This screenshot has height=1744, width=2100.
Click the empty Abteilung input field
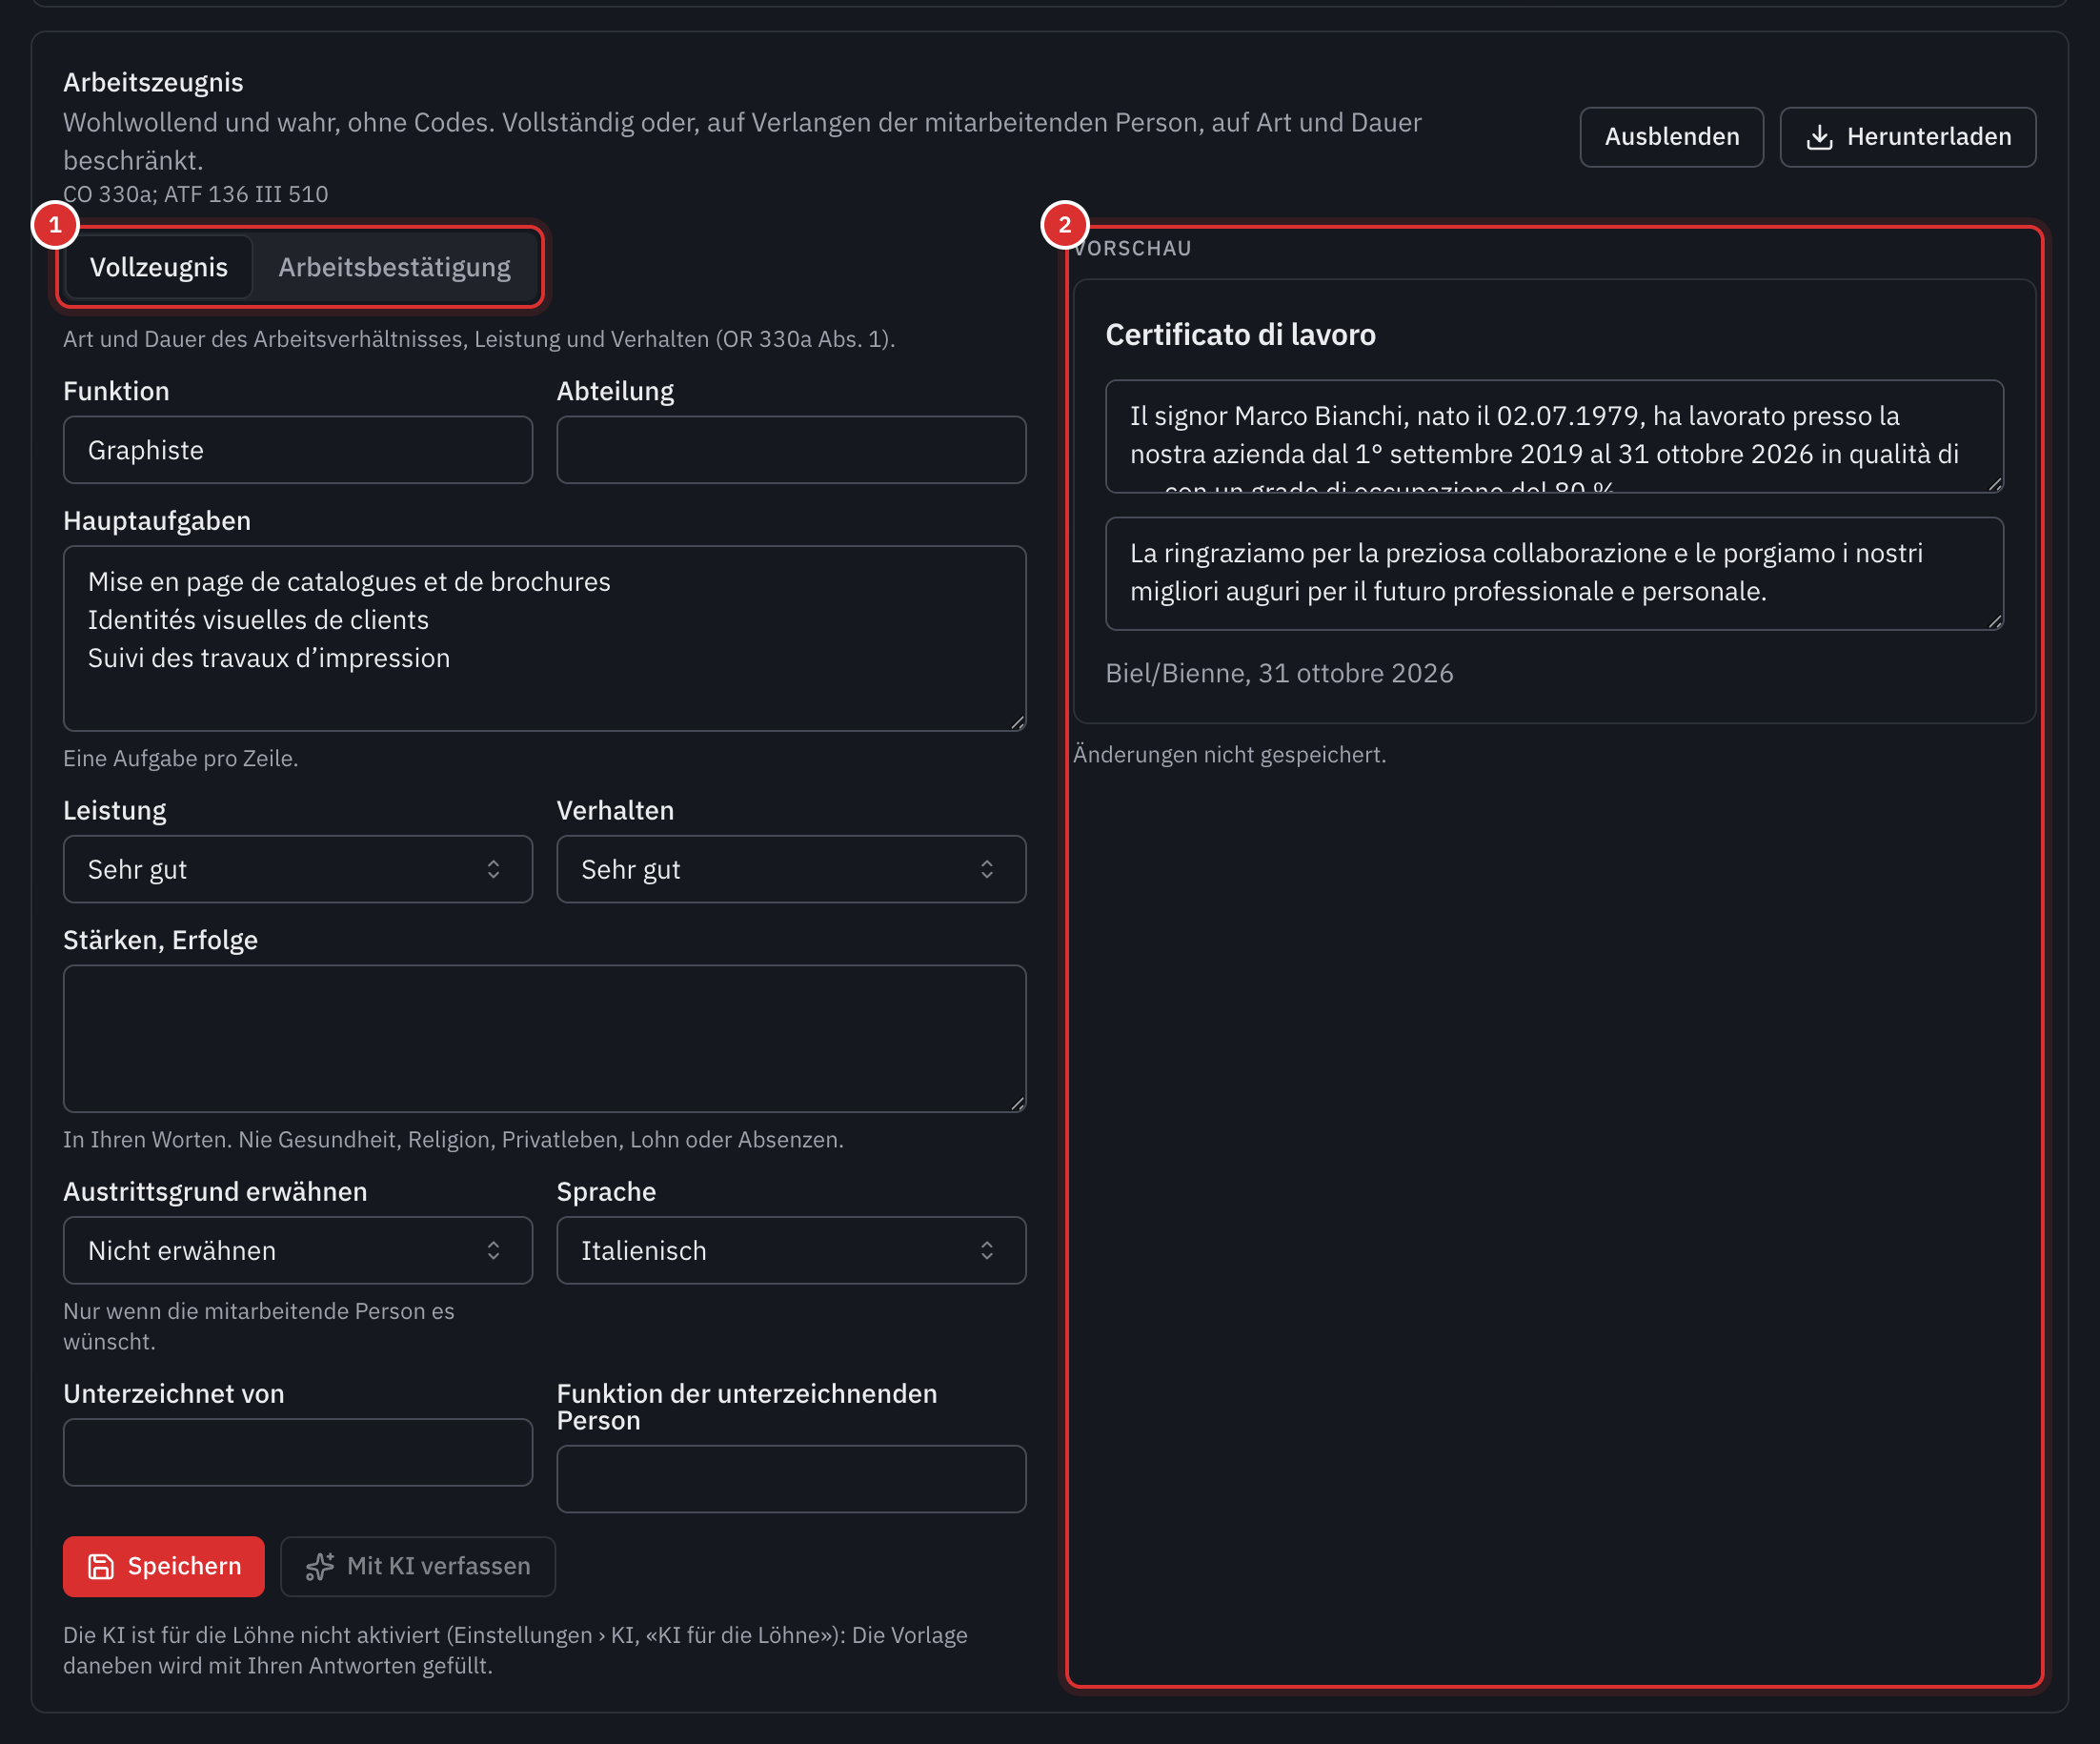tap(791, 450)
